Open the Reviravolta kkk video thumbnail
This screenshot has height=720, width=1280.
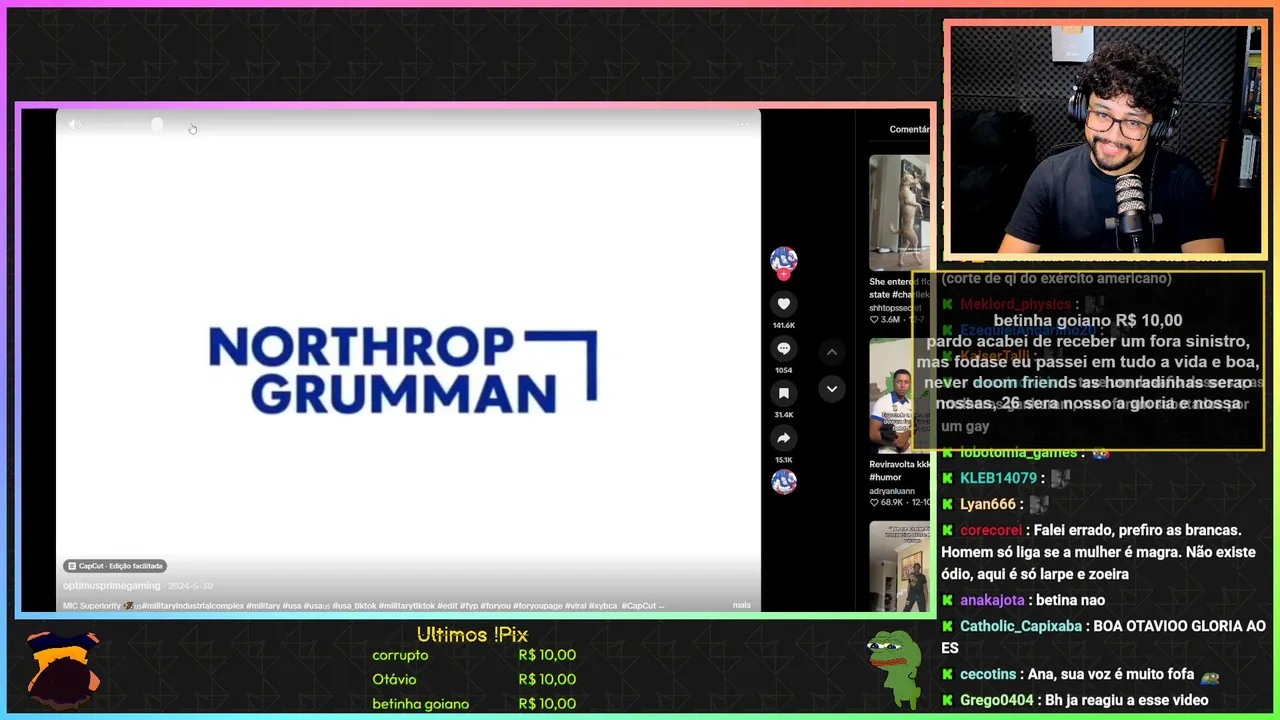pos(899,396)
